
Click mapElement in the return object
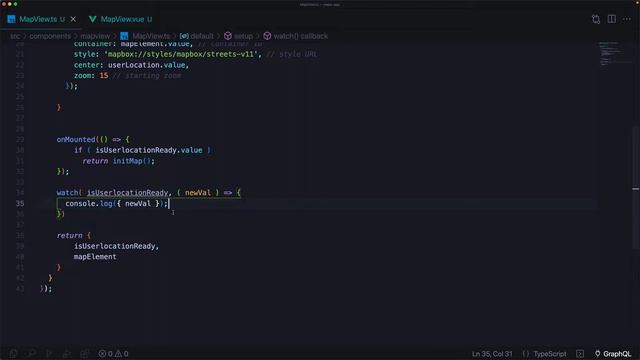tap(95, 257)
